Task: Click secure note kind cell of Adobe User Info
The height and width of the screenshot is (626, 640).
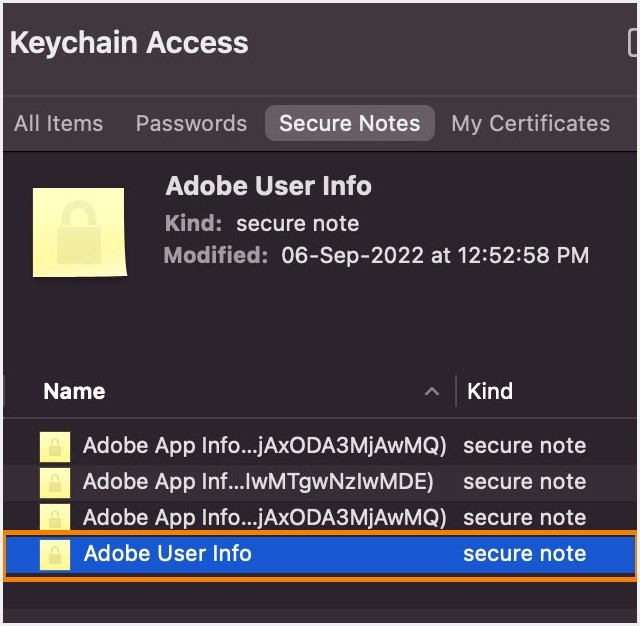Action: pyautogui.click(x=524, y=554)
